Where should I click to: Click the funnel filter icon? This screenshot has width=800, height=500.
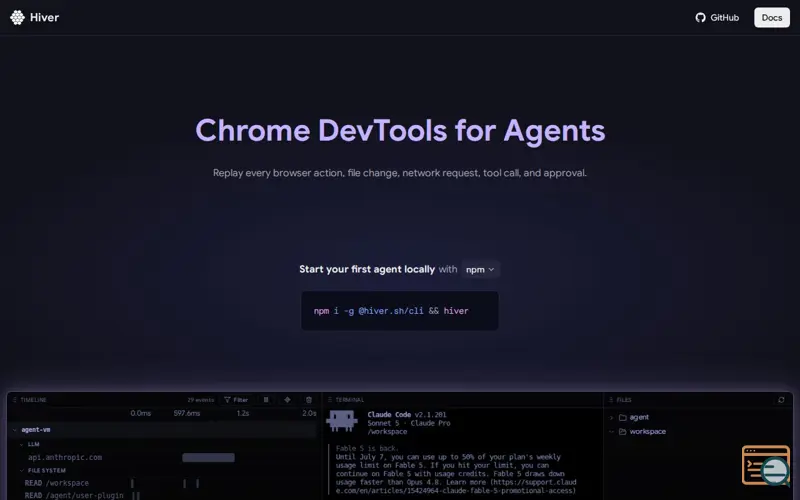(228, 400)
